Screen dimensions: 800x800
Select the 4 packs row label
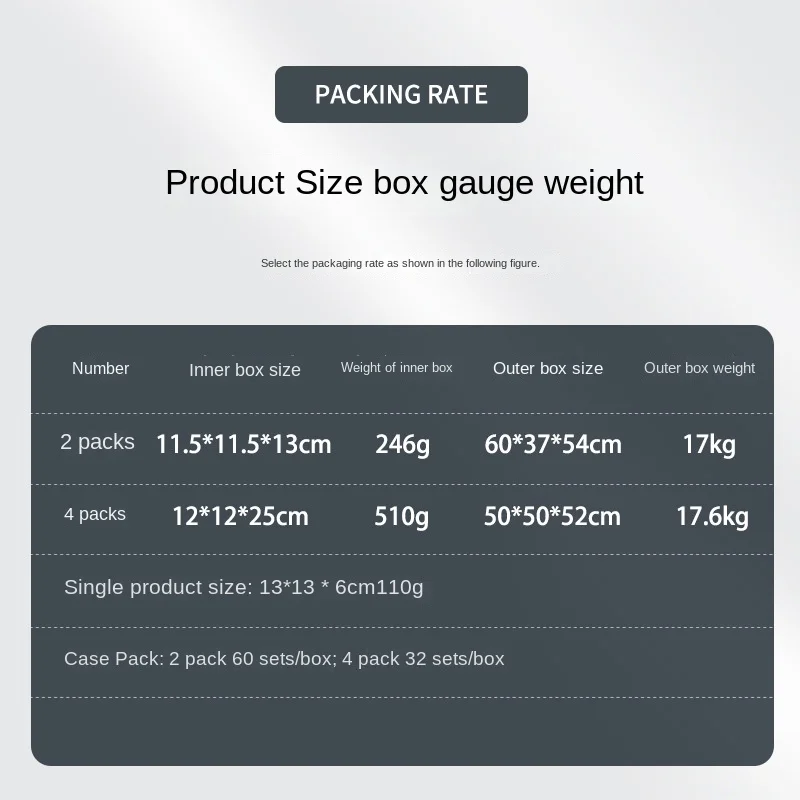(x=95, y=514)
